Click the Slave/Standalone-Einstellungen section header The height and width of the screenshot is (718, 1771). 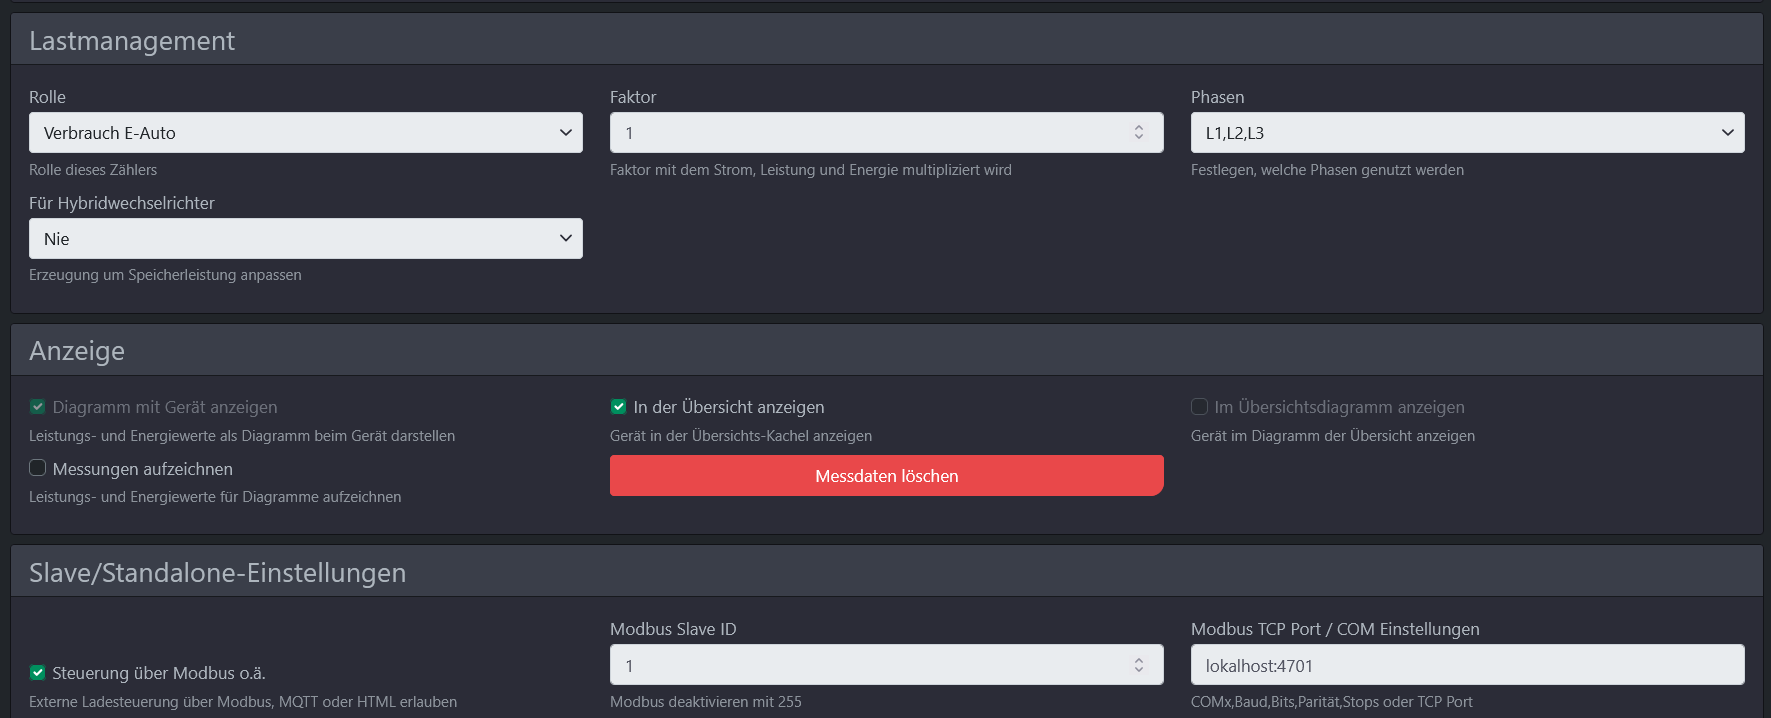[x=217, y=573]
